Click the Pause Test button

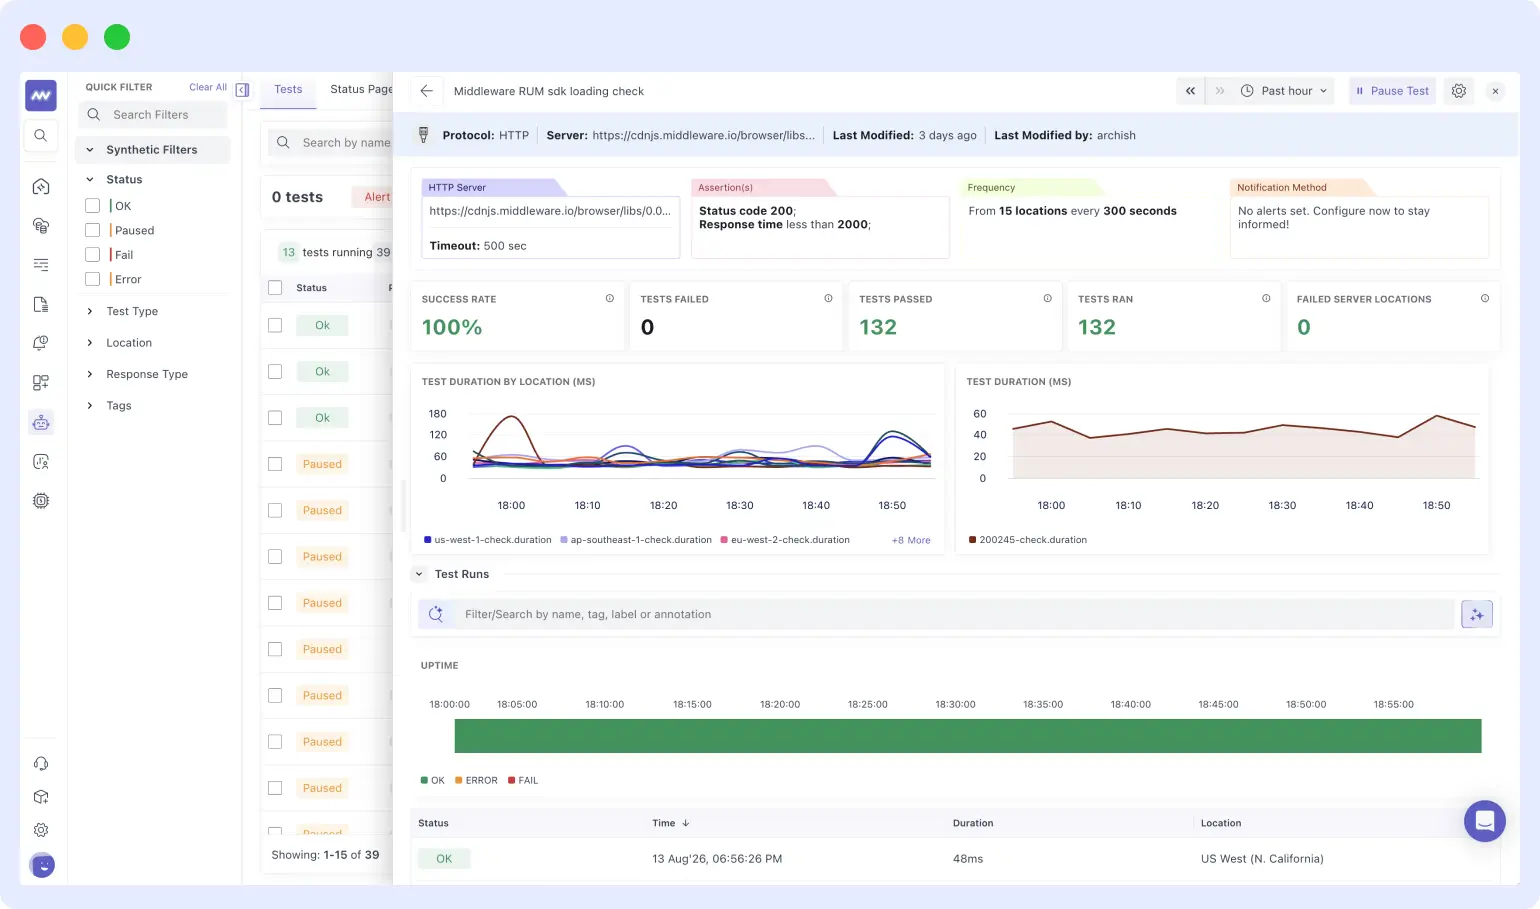pyautogui.click(x=1392, y=91)
